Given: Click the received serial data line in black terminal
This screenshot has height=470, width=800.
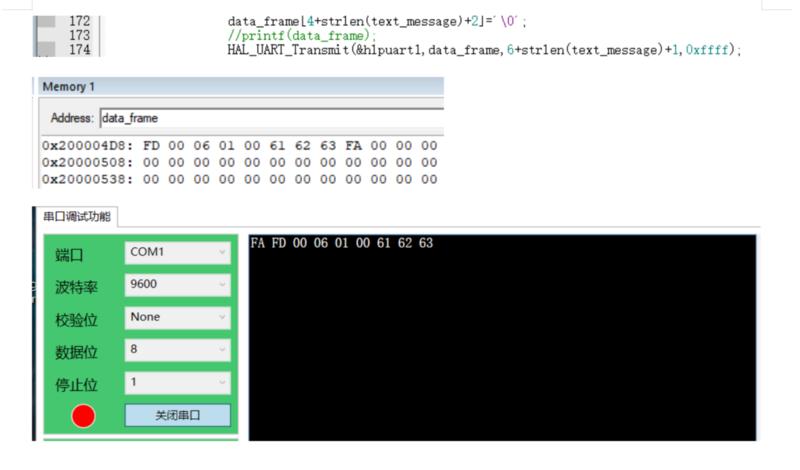Looking at the screenshot, I should click(x=341, y=243).
